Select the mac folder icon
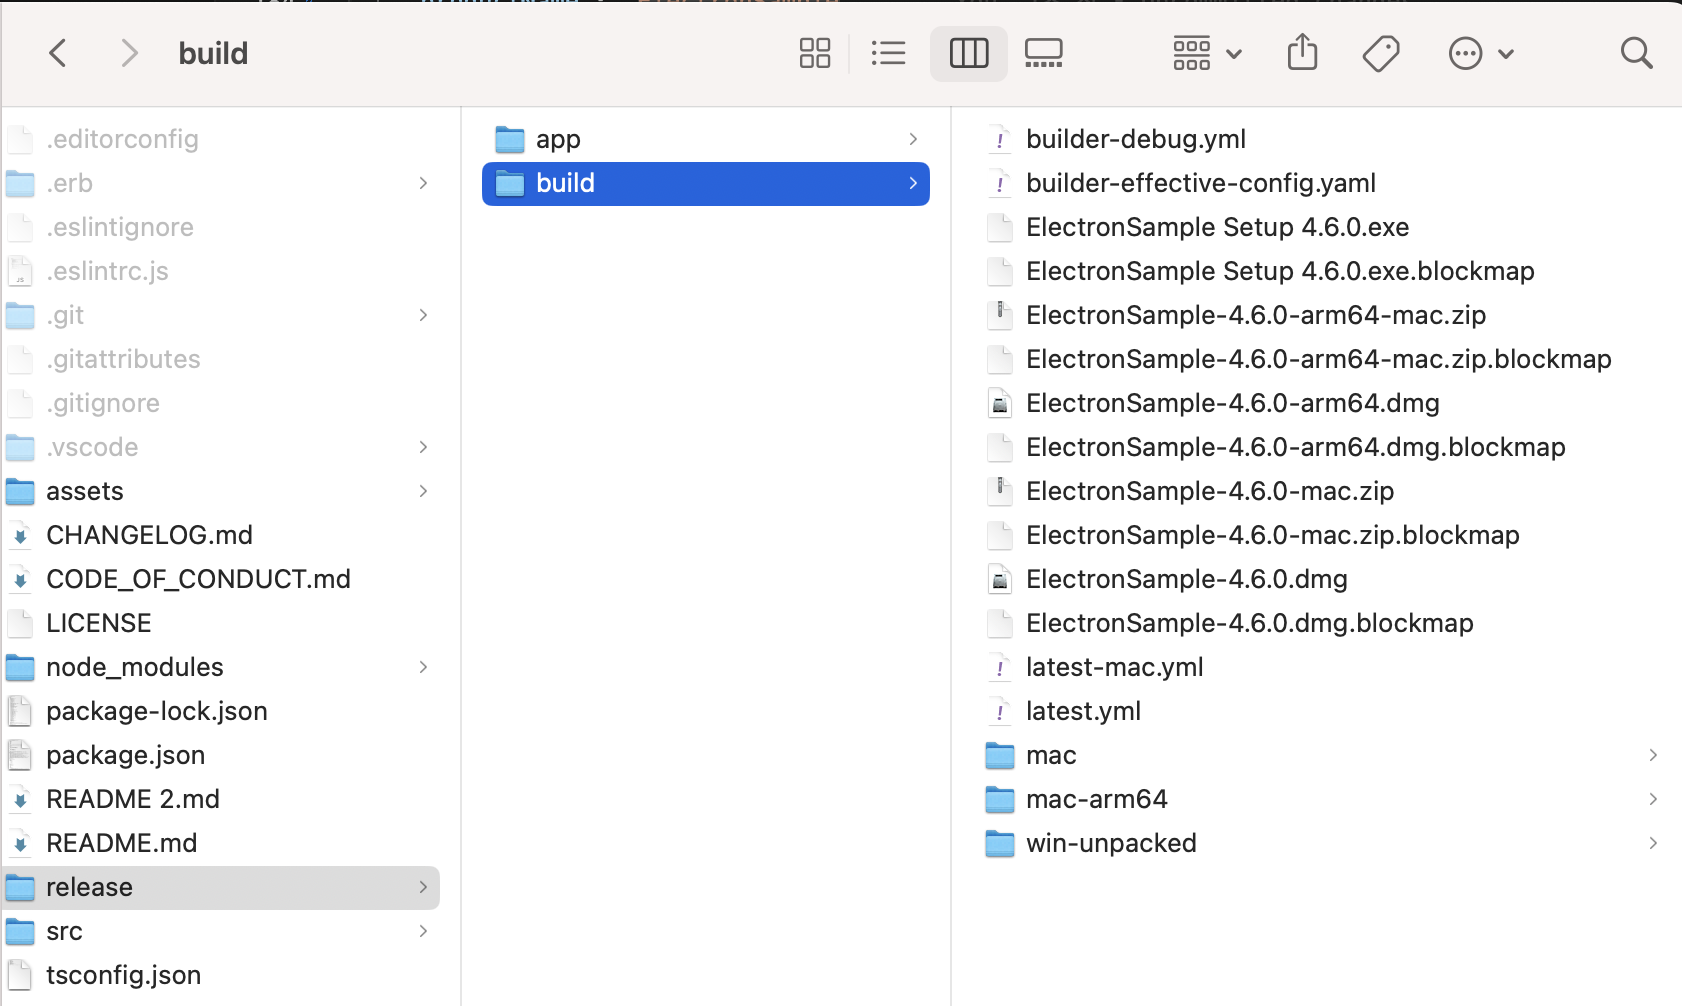 pos(1000,755)
